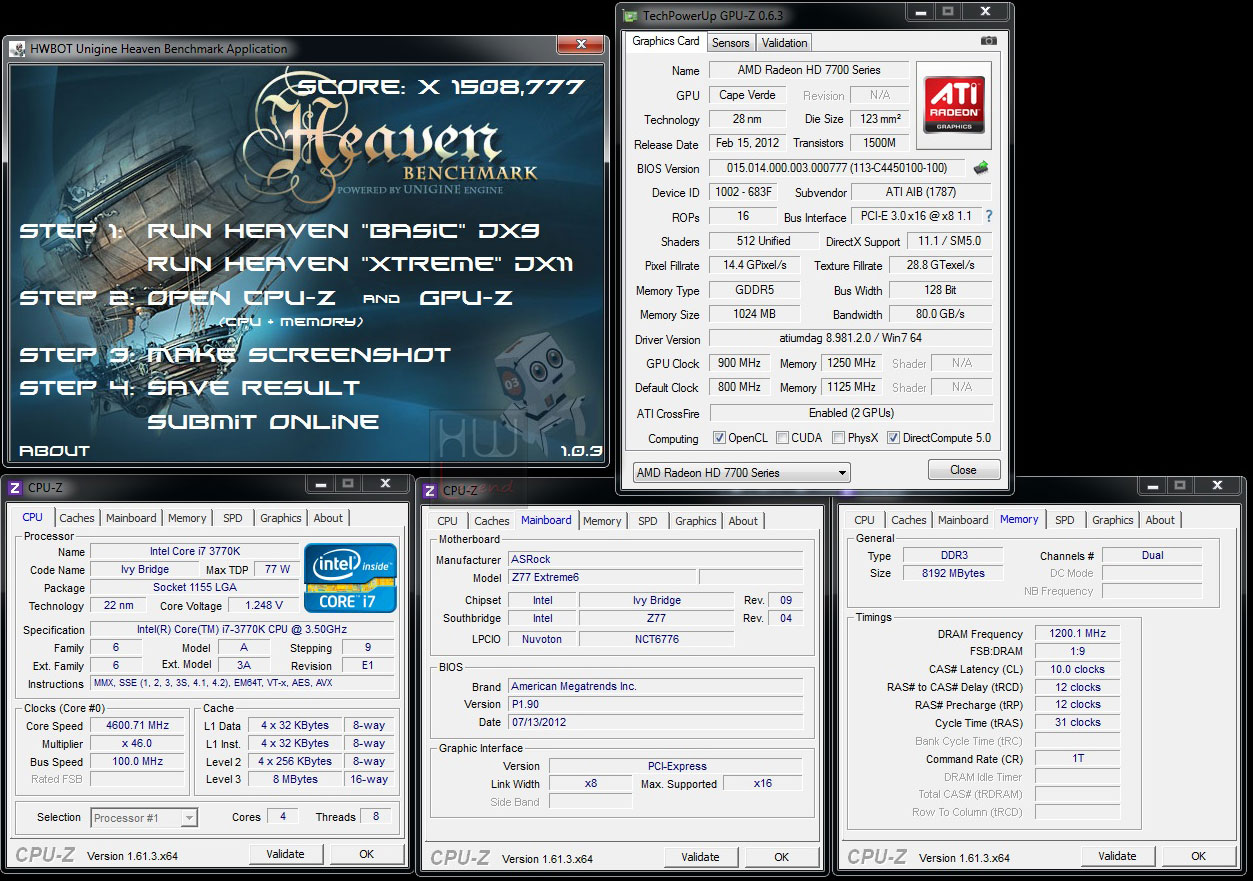
Task: Enable the PhysX checkbox
Action: coord(839,438)
